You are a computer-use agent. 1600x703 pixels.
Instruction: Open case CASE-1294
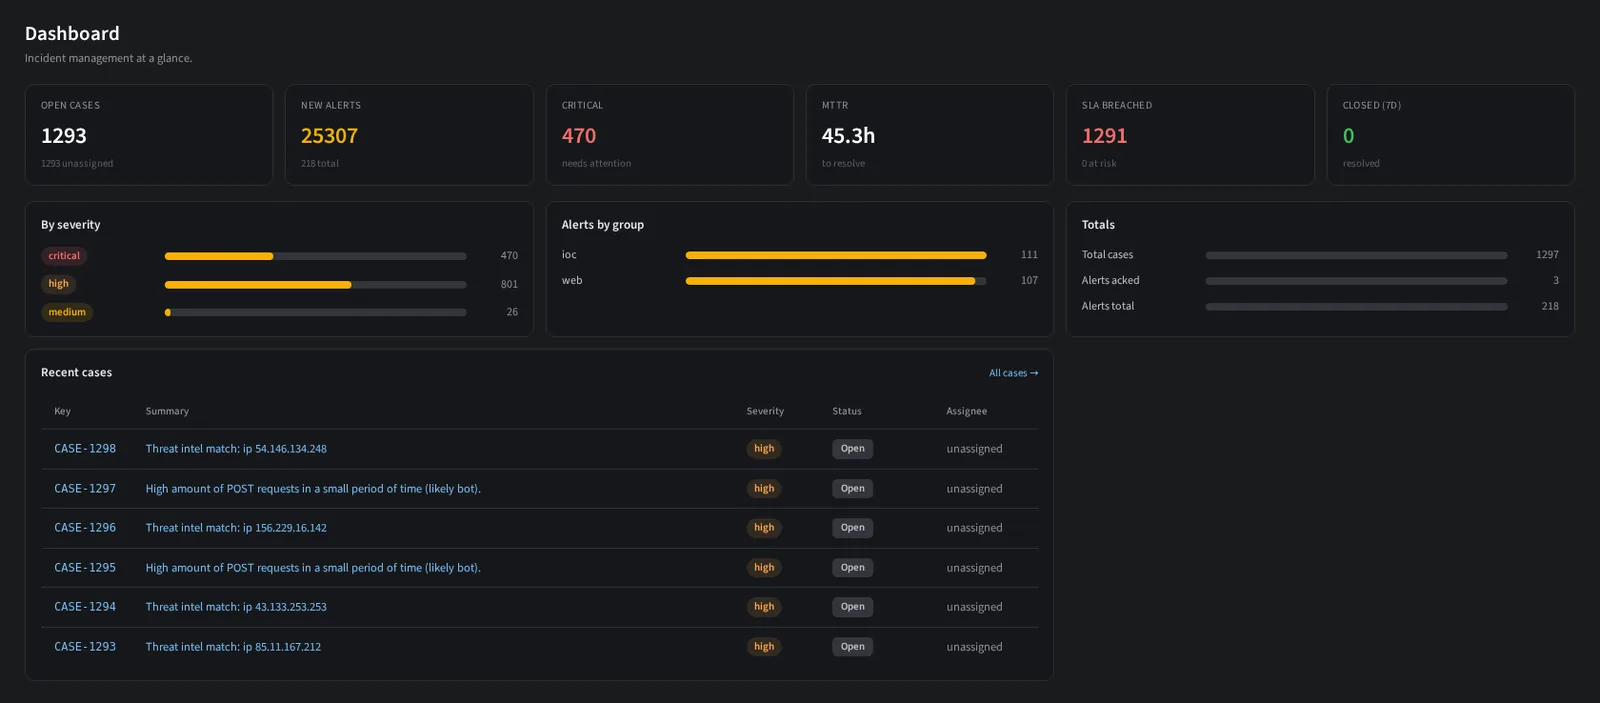(x=85, y=607)
